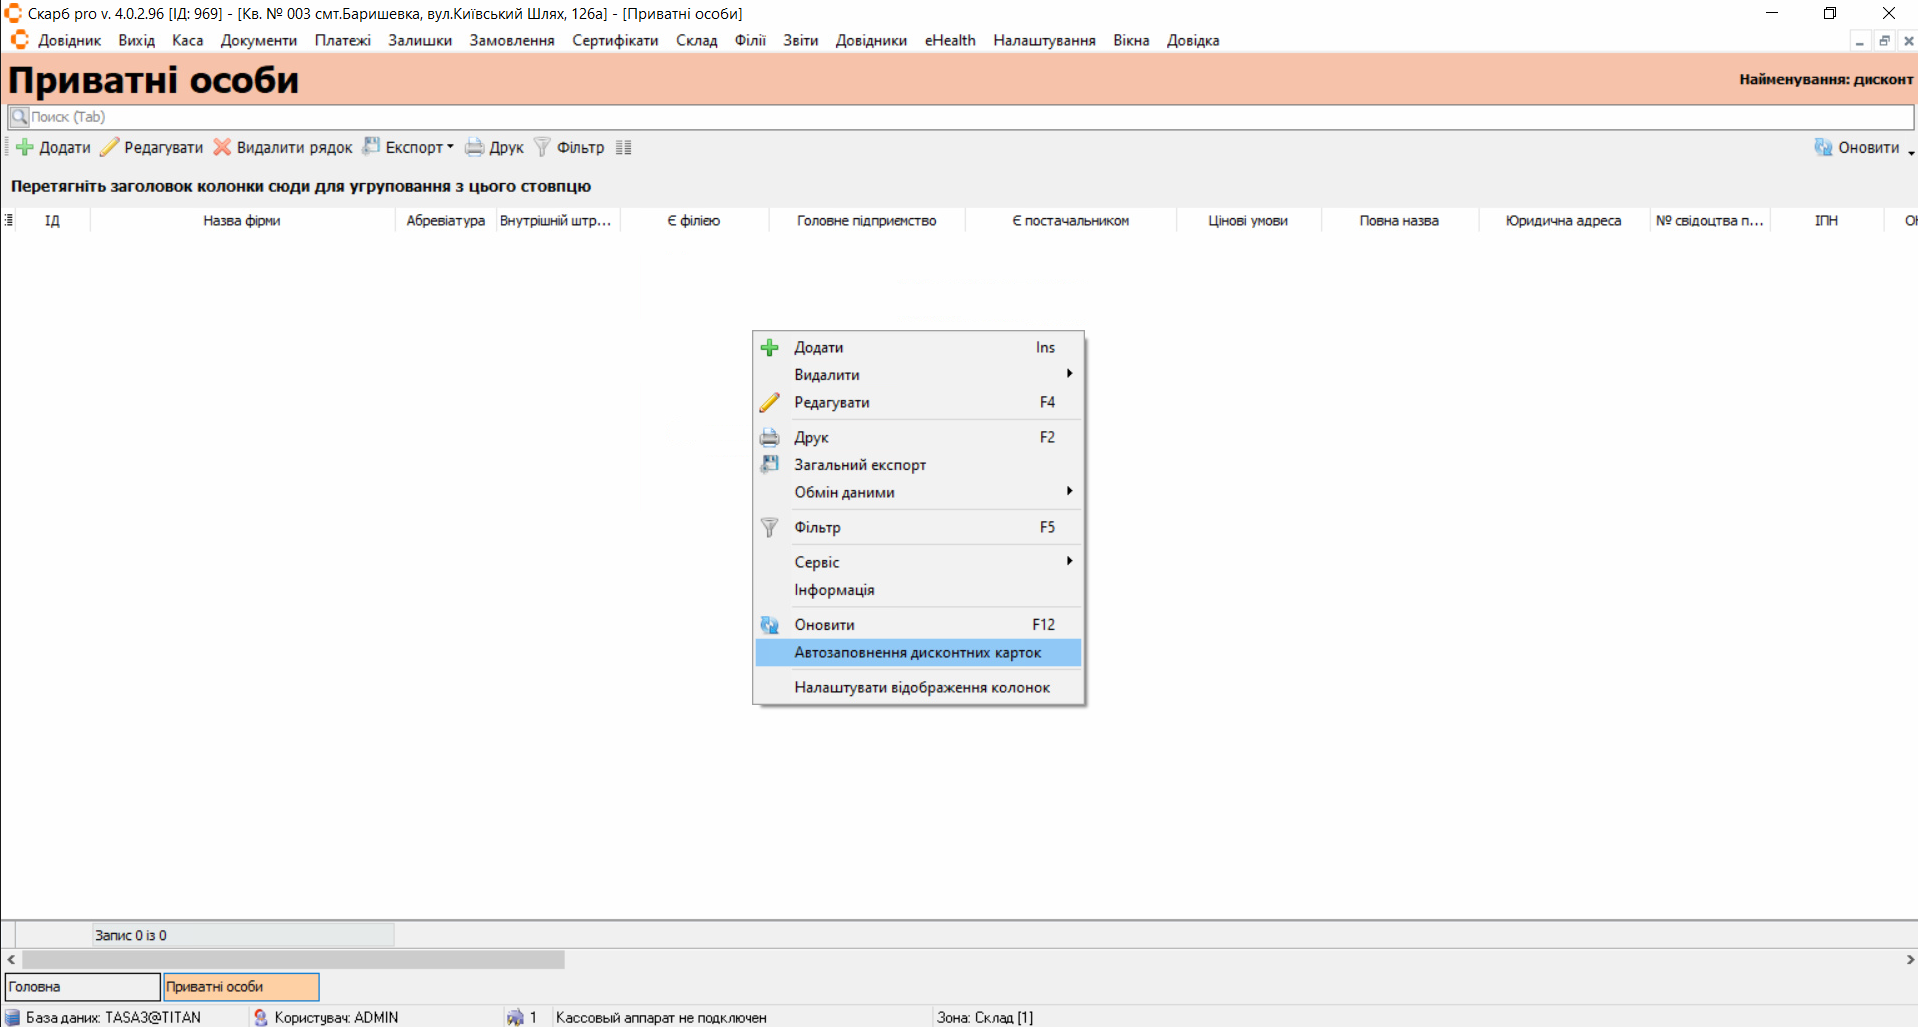Click the column layout icon after Фільтр

[624, 147]
